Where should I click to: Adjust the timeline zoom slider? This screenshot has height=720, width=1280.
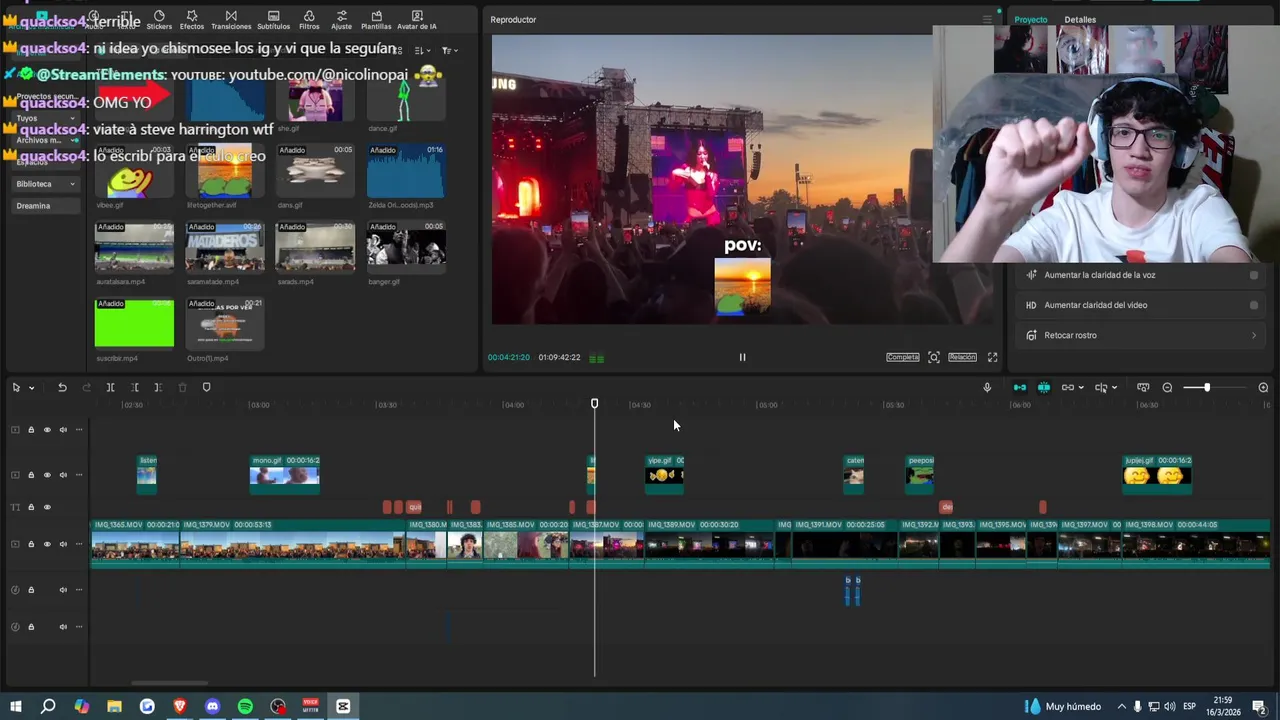coord(1207,387)
